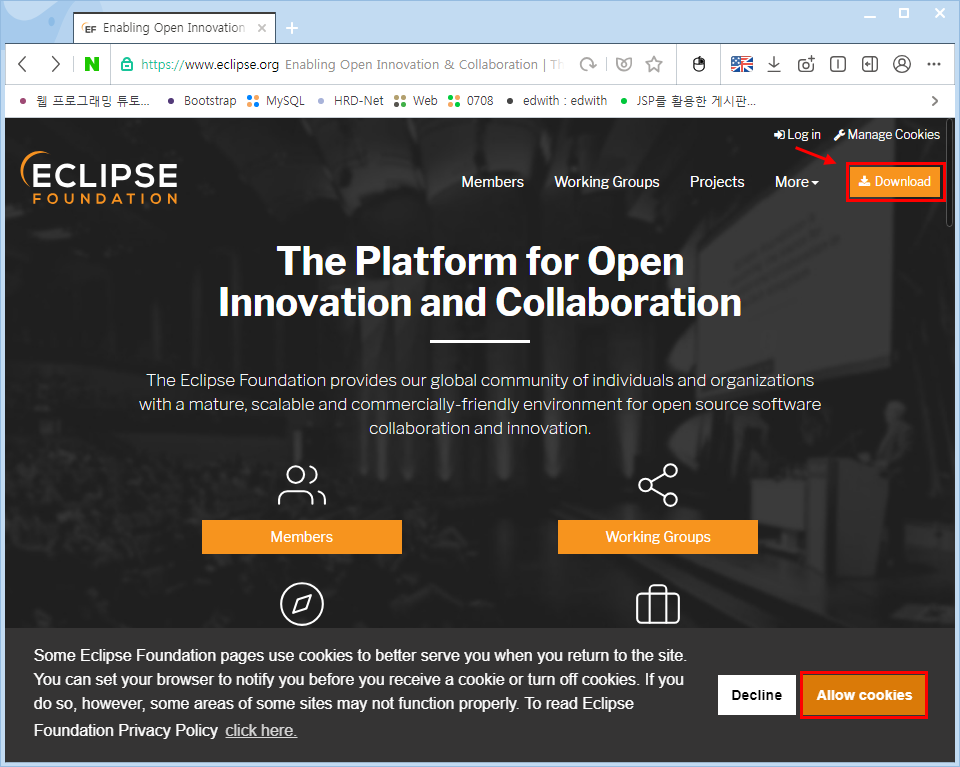This screenshot has height=767, width=960.
Task: Open the JSP를 활용한 게시판 bookmark
Action: (688, 101)
